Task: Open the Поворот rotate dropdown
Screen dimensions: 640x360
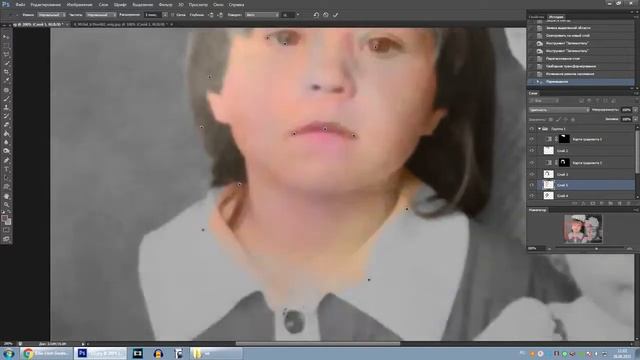Action: pyautogui.click(x=262, y=15)
